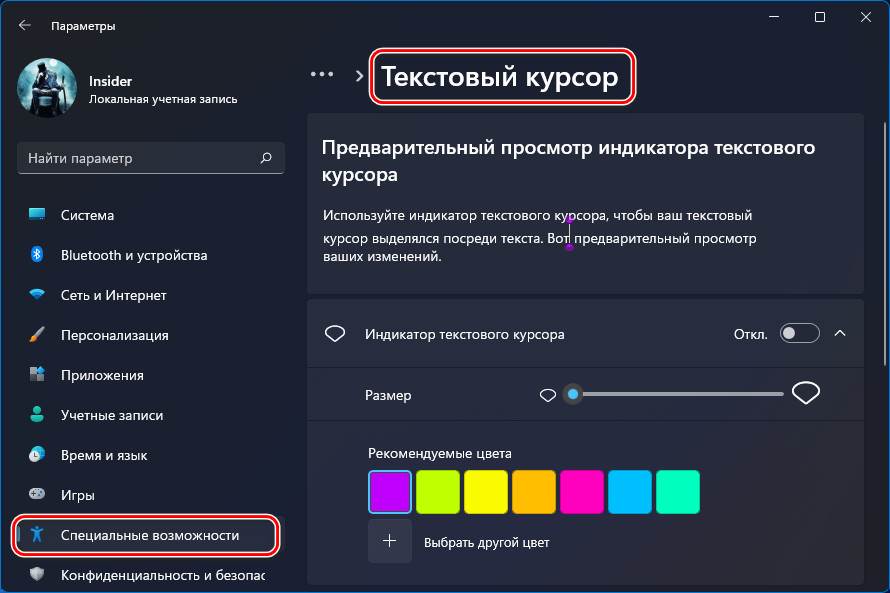The width and height of the screenshot is (890, 593).
Task: Collapse the Индикатор текстового курсора section
Action: (x=840, y=334)
